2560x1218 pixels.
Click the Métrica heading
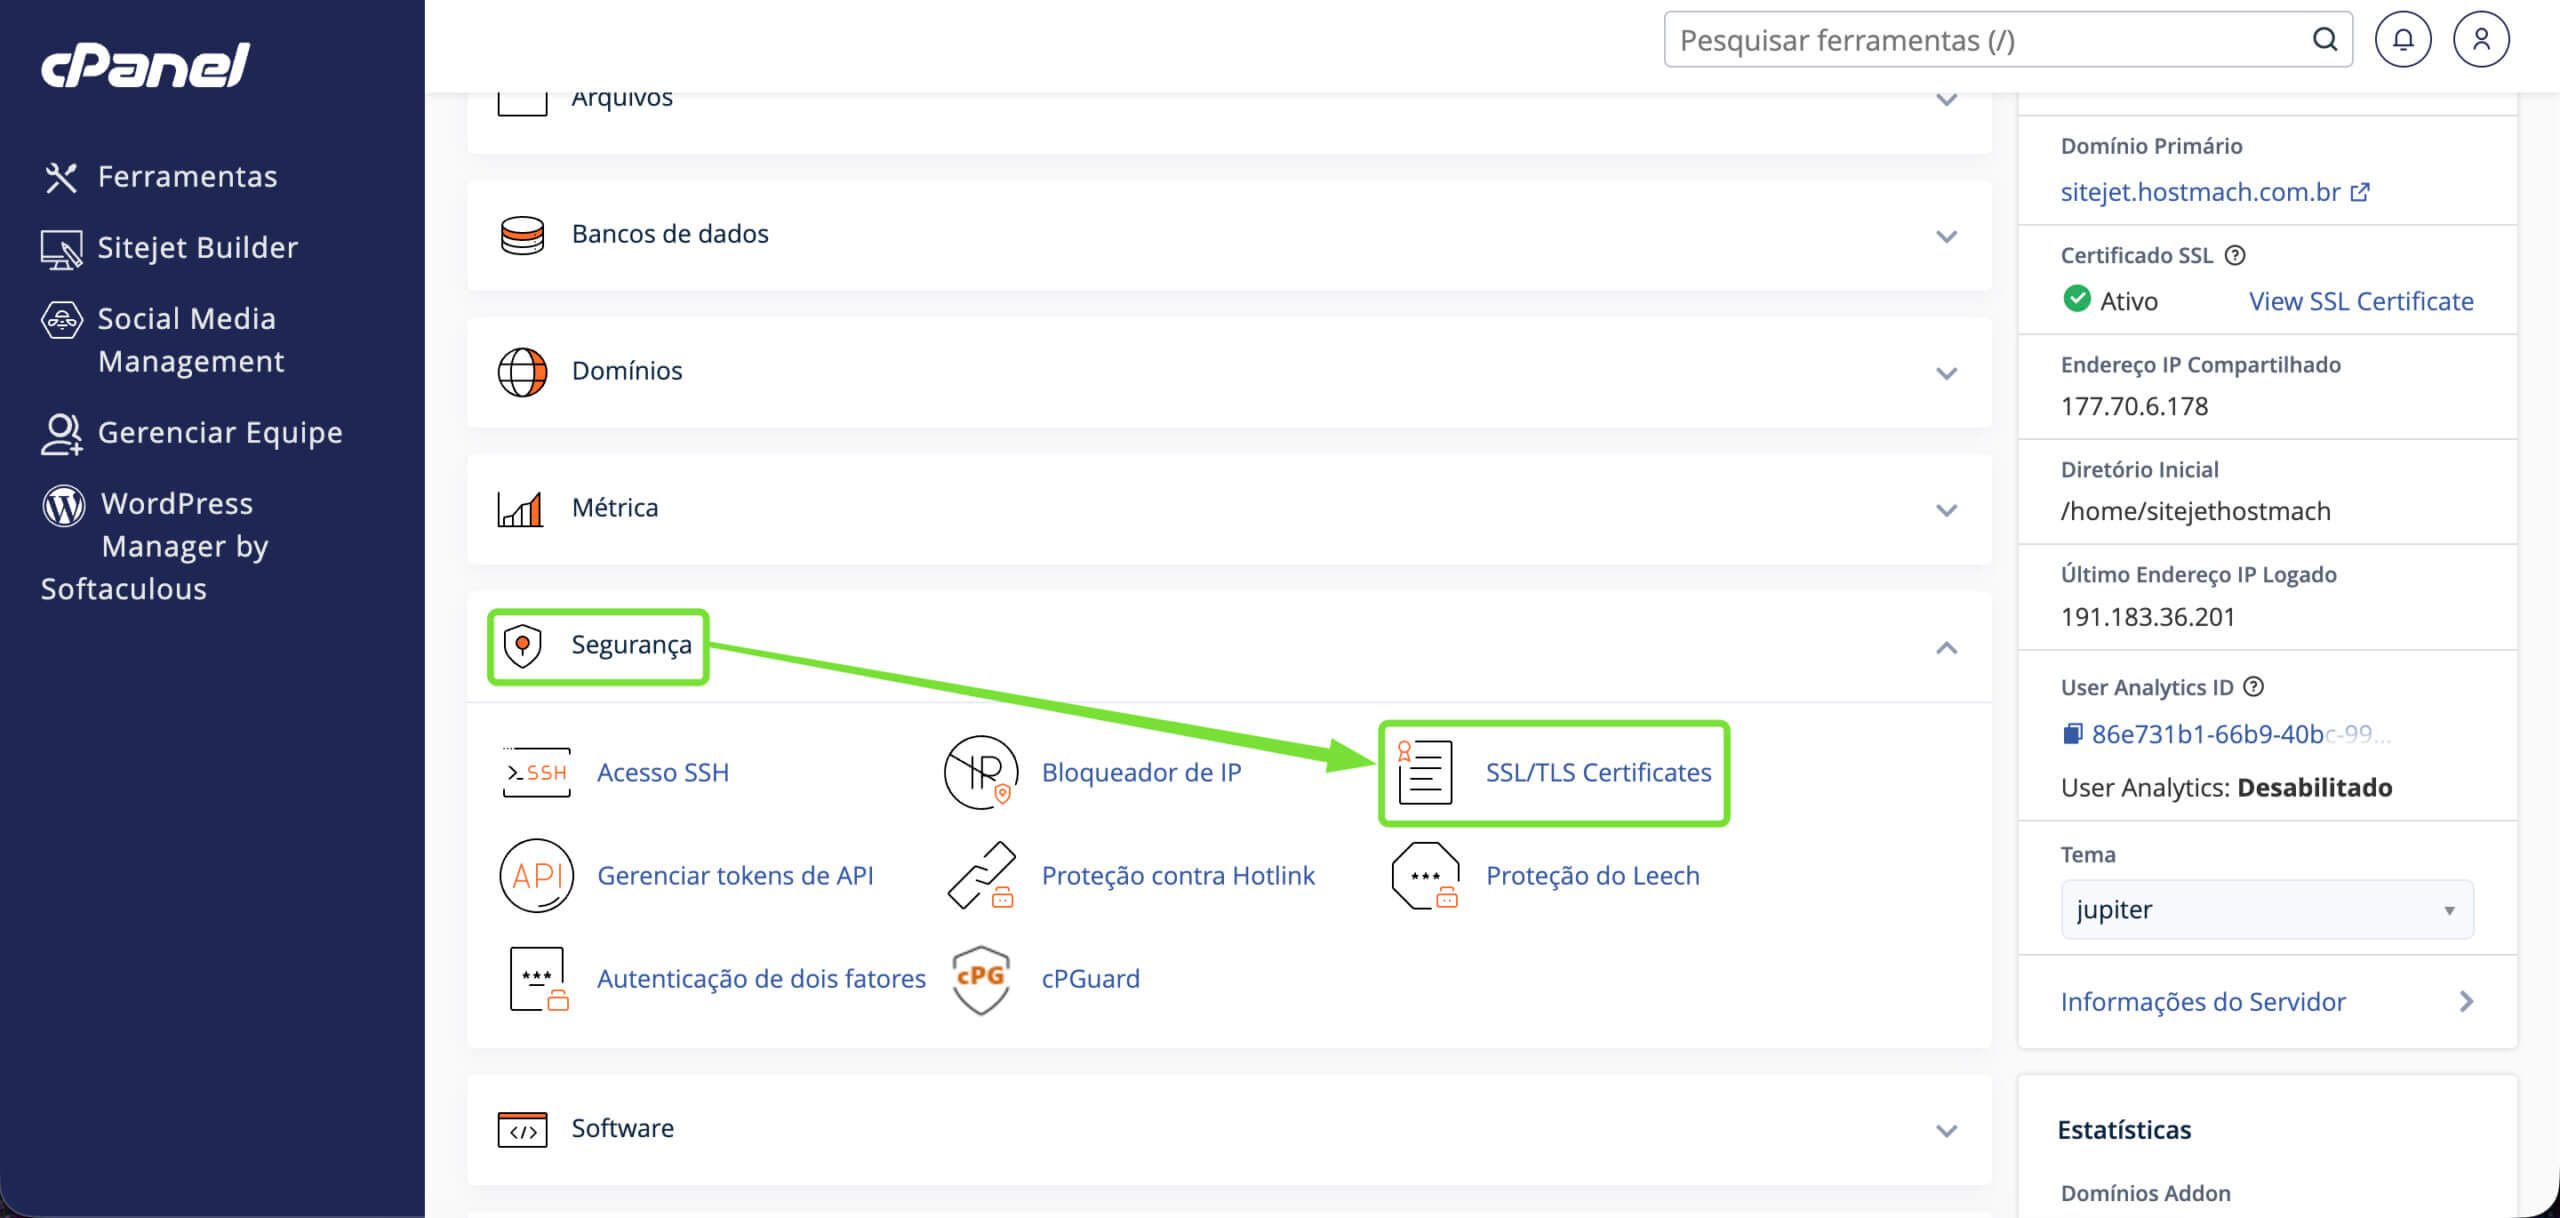pos(615,508)
